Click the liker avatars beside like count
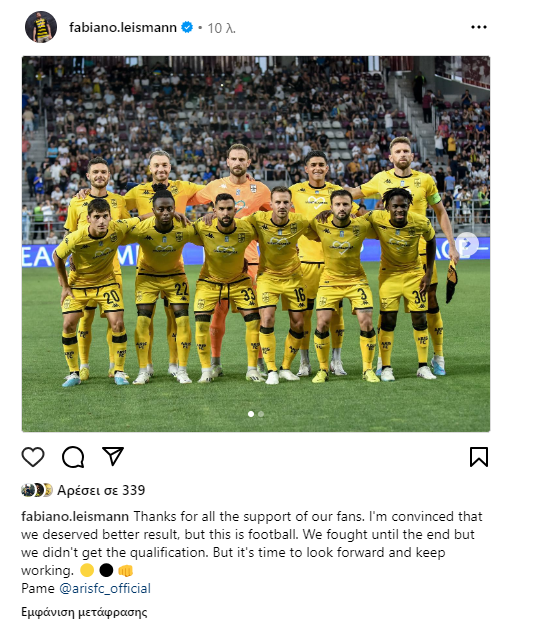This screenshot has width=535, height=621. [x=37, y=490]
